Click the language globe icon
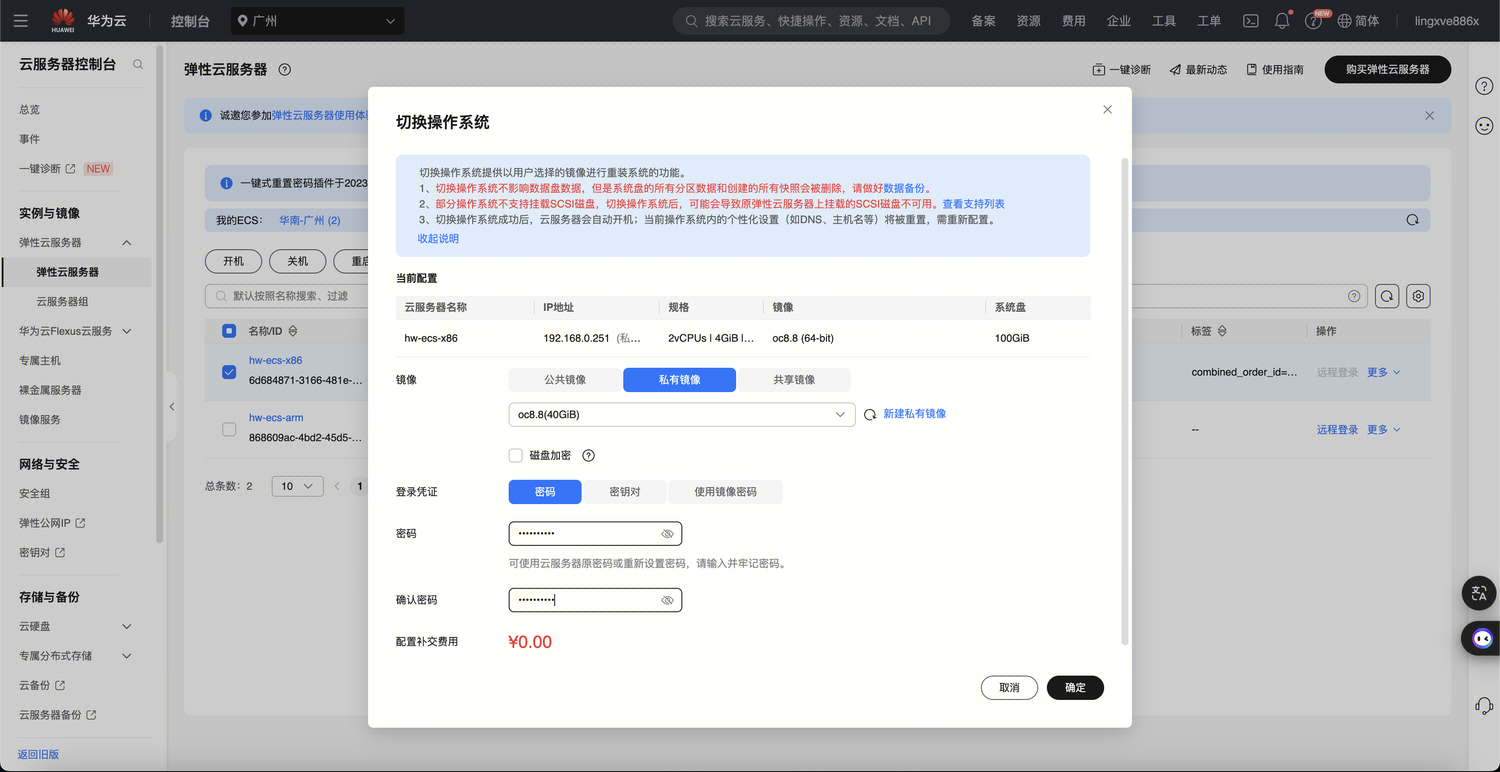The height and width of the screenshot is (772, 1500). coord(1344,21)
